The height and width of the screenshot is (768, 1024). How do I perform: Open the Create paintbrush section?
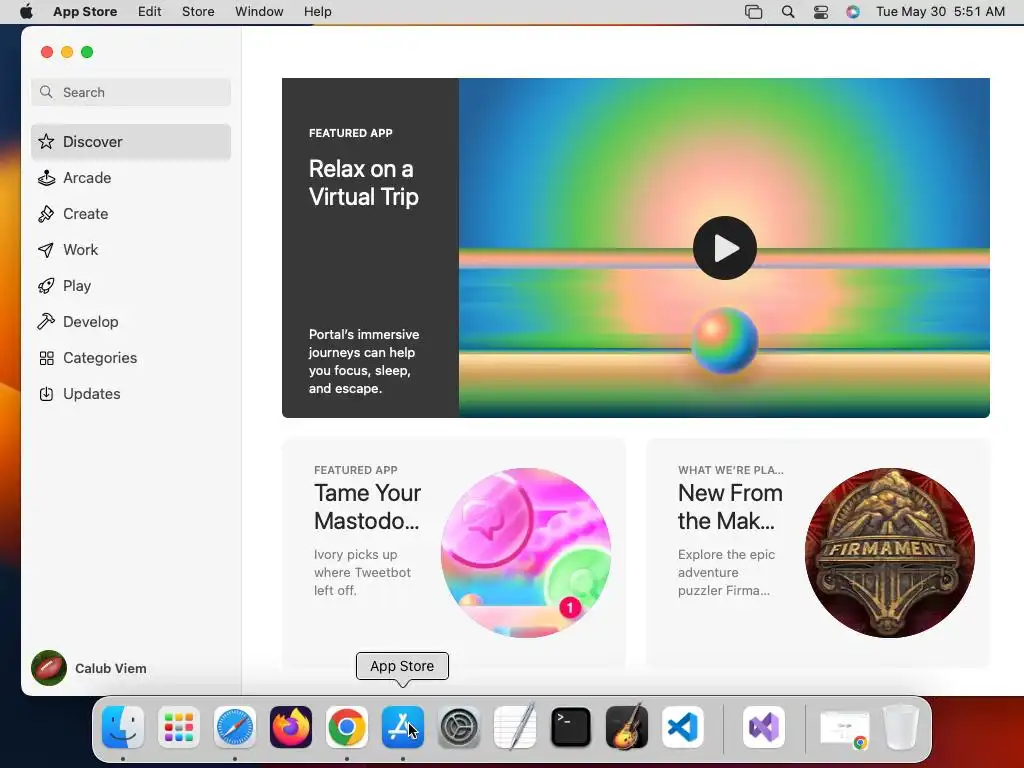point(131,214)
